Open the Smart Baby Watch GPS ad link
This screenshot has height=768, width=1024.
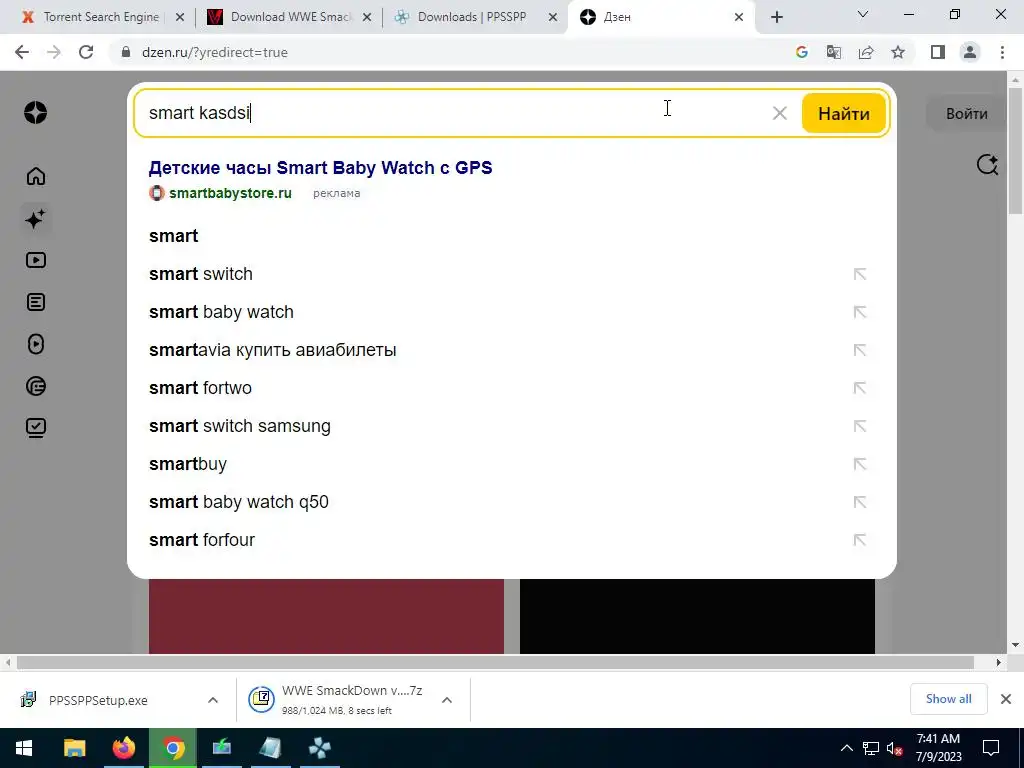point(320,168)
